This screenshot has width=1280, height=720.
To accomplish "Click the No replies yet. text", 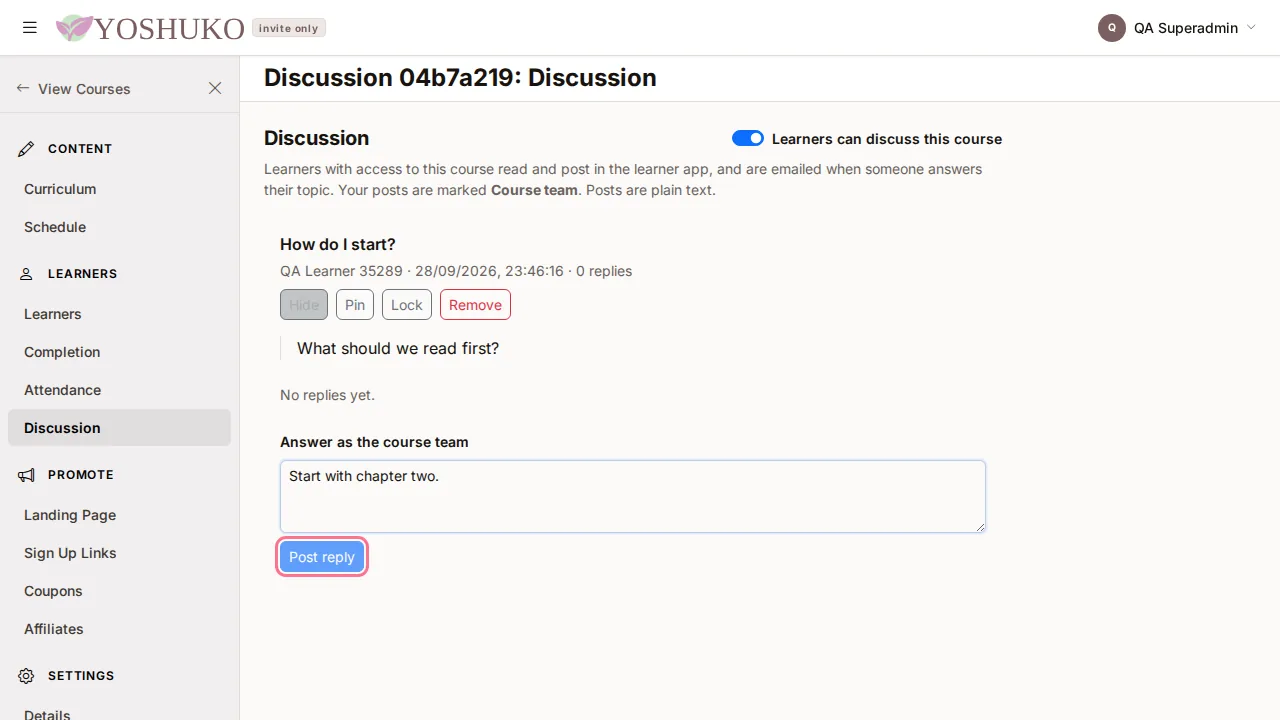I will [x=327, y=395].
